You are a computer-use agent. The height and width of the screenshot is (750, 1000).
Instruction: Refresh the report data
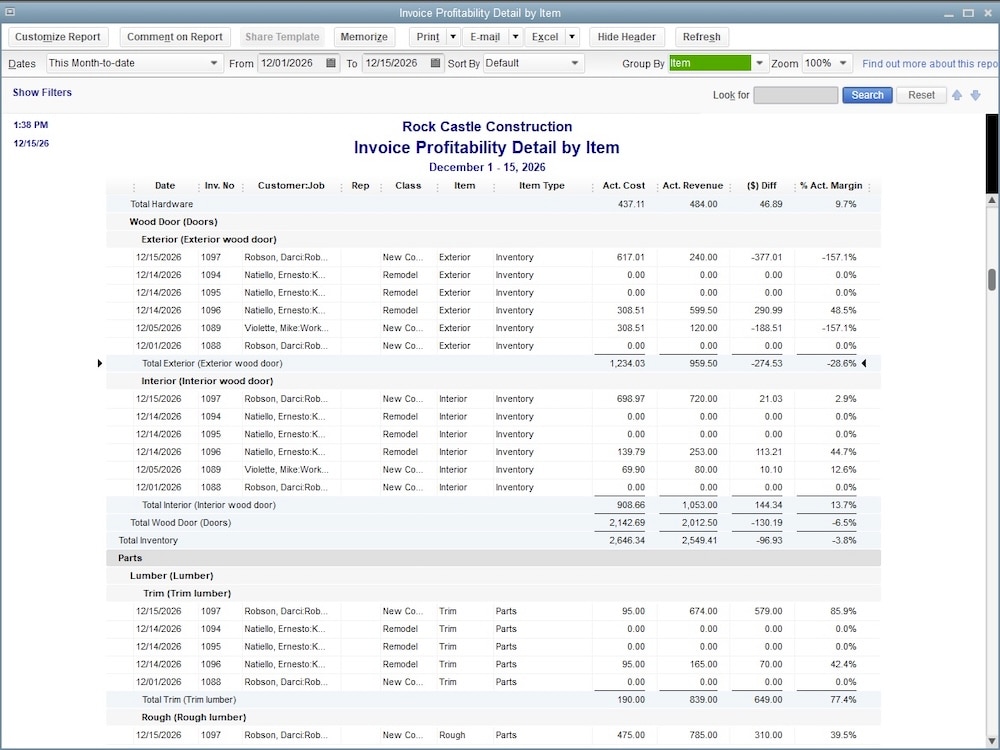tap(701, 37)
